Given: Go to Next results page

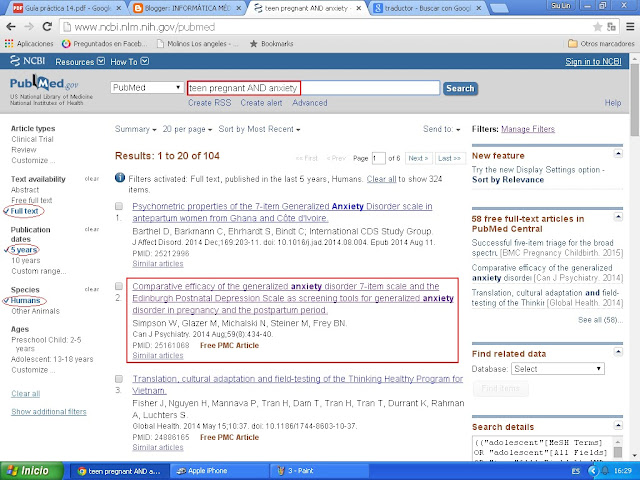Looking at the screenshot, I should 418,158.
